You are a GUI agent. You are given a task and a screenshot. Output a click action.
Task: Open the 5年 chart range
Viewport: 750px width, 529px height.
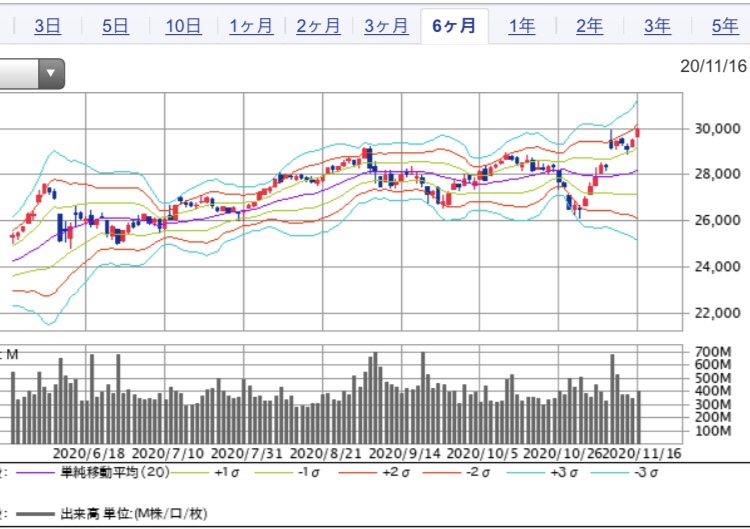coord(725,26)
